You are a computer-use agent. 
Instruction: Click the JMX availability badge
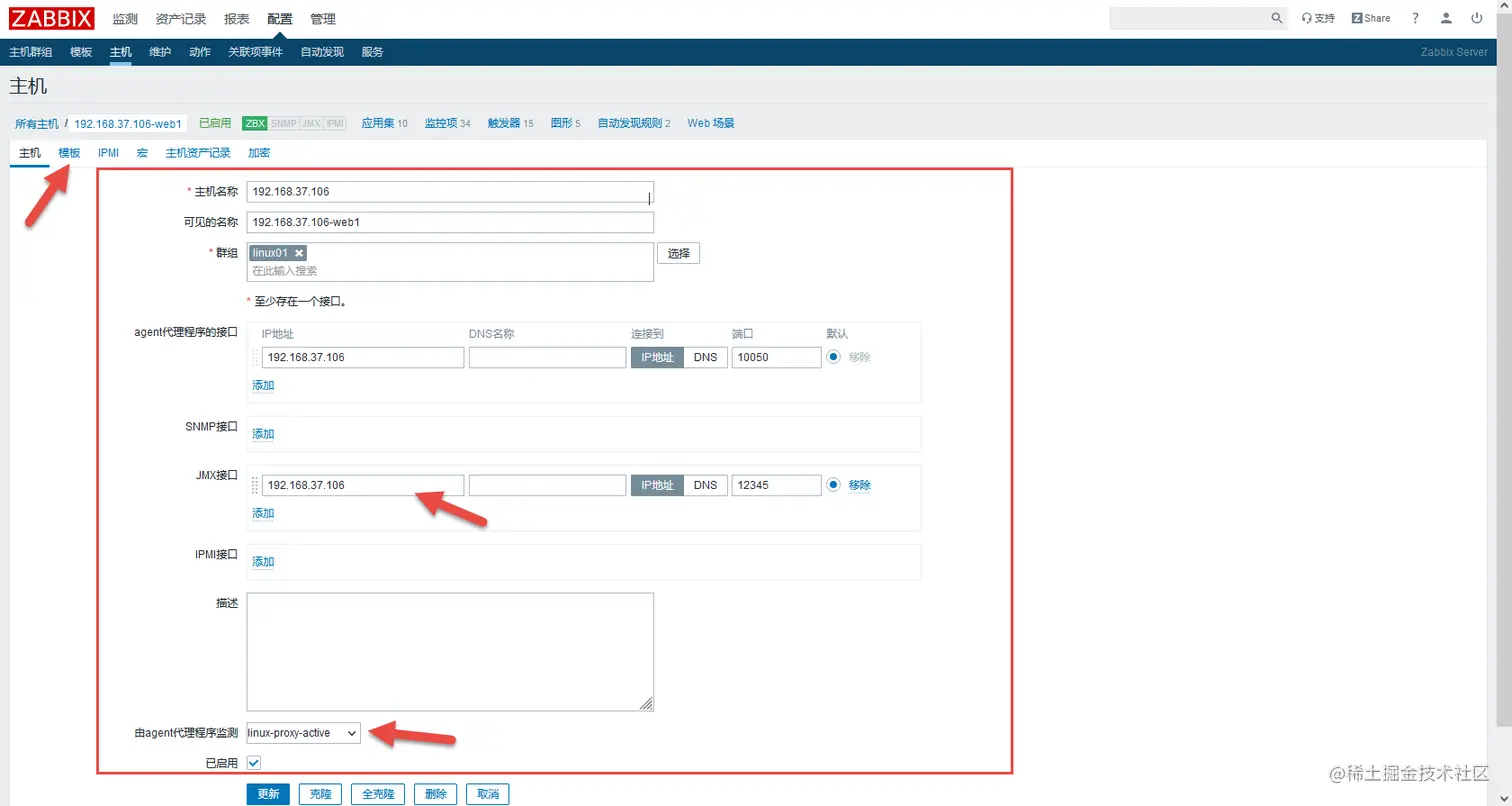pos(311,123)
